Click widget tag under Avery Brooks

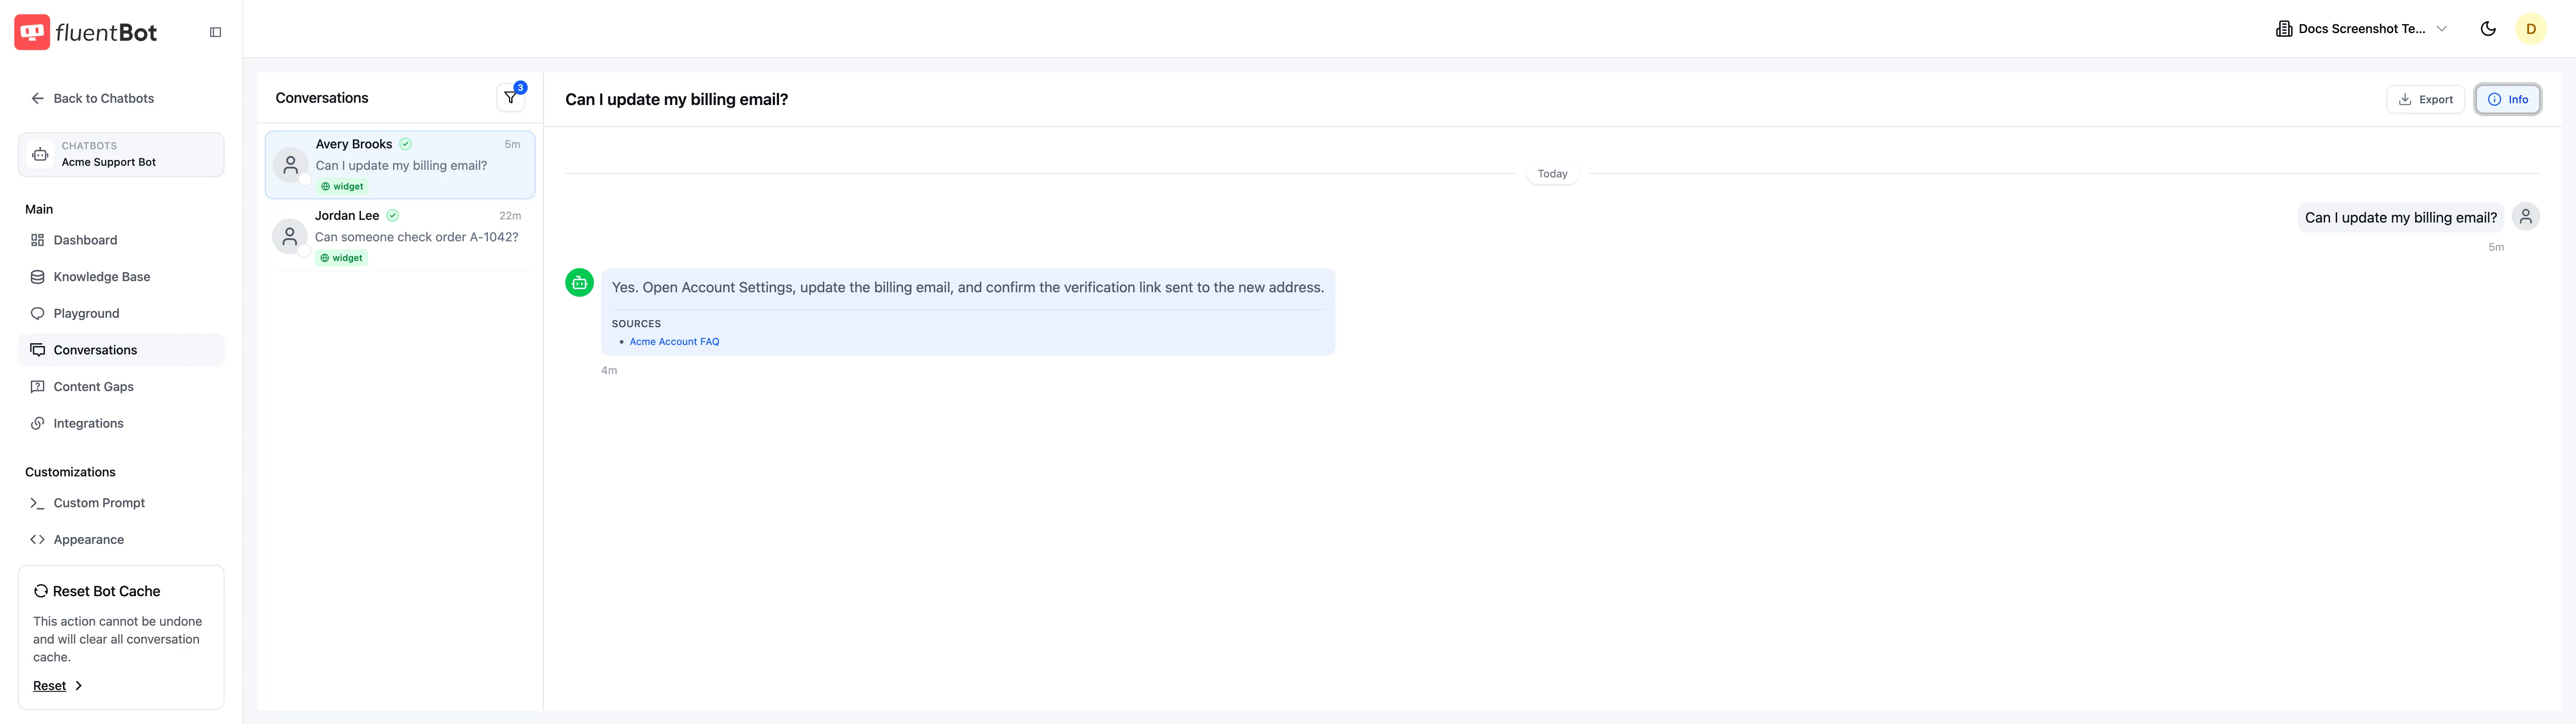point(342,186)
